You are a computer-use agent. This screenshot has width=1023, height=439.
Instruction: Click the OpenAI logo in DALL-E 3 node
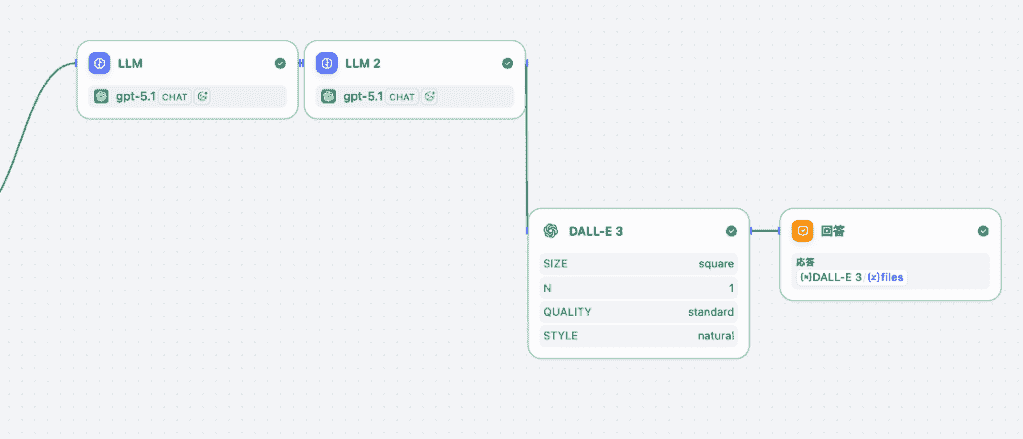(x=551, y=231)
